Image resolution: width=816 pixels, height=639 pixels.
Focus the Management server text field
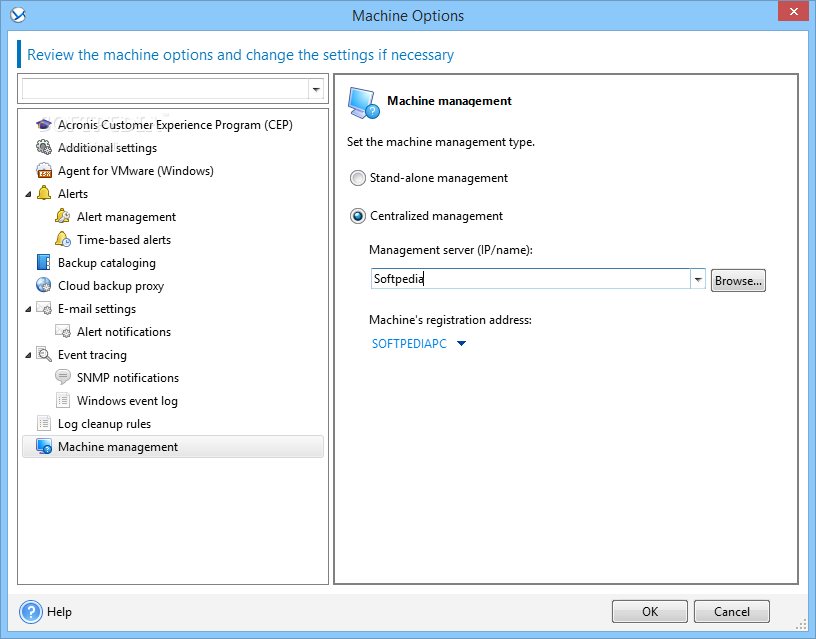pyautogui.click(x=531, y=279)
